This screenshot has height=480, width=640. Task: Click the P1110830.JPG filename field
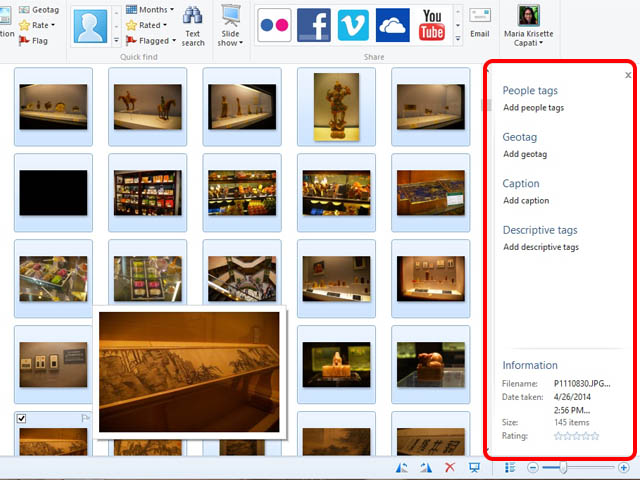tap(582, 384)
